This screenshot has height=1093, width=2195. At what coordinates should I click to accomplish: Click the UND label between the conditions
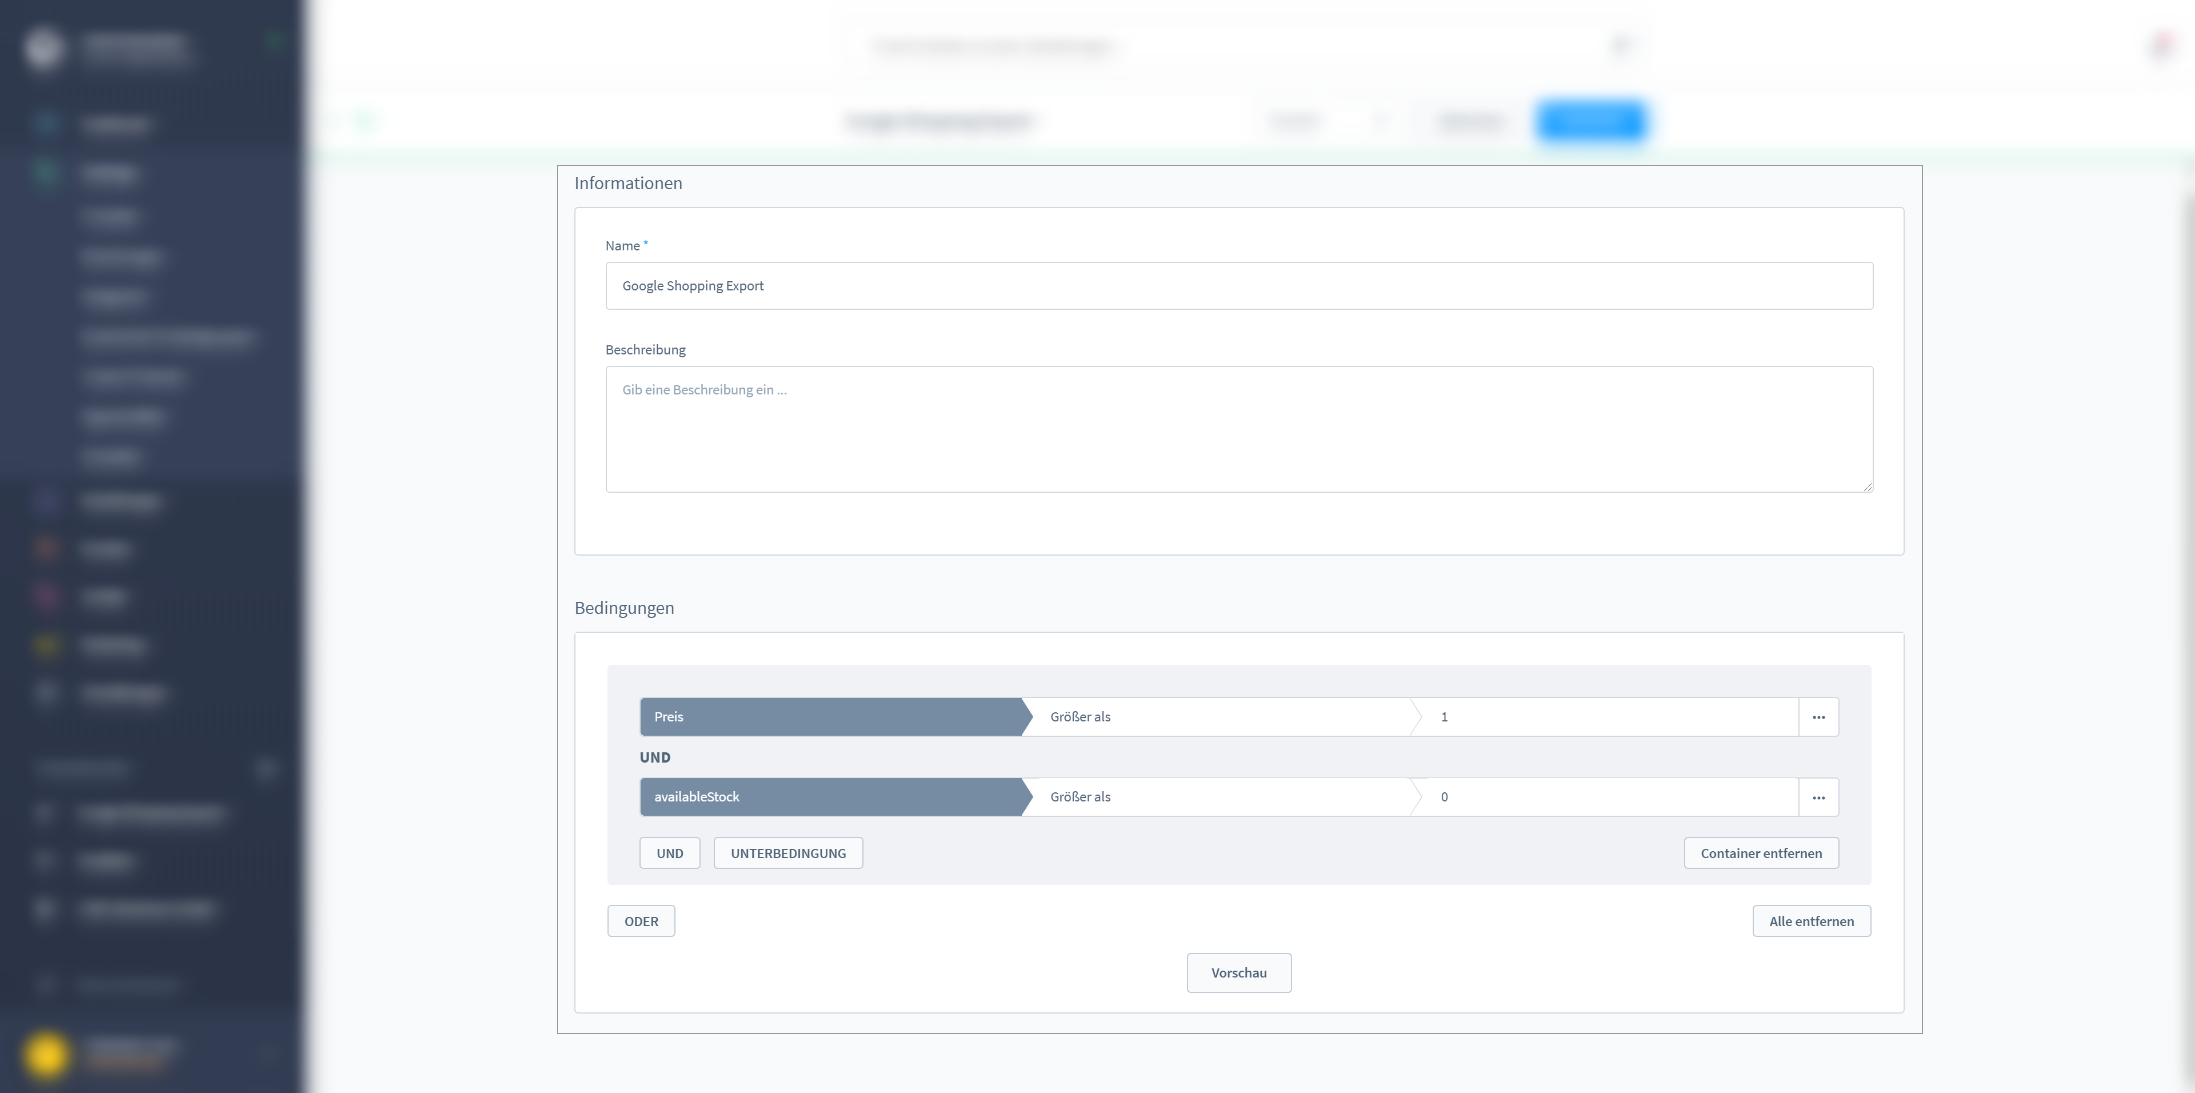(x=655, y=757)
